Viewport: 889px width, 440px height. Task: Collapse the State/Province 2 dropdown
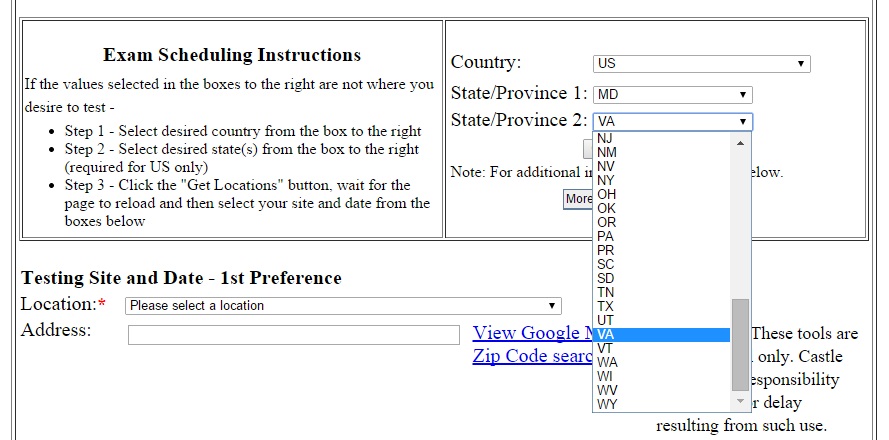point(672,122)
